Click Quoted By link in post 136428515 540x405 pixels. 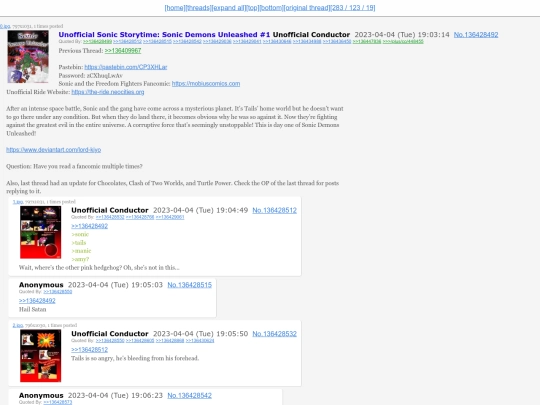(58, 292)
